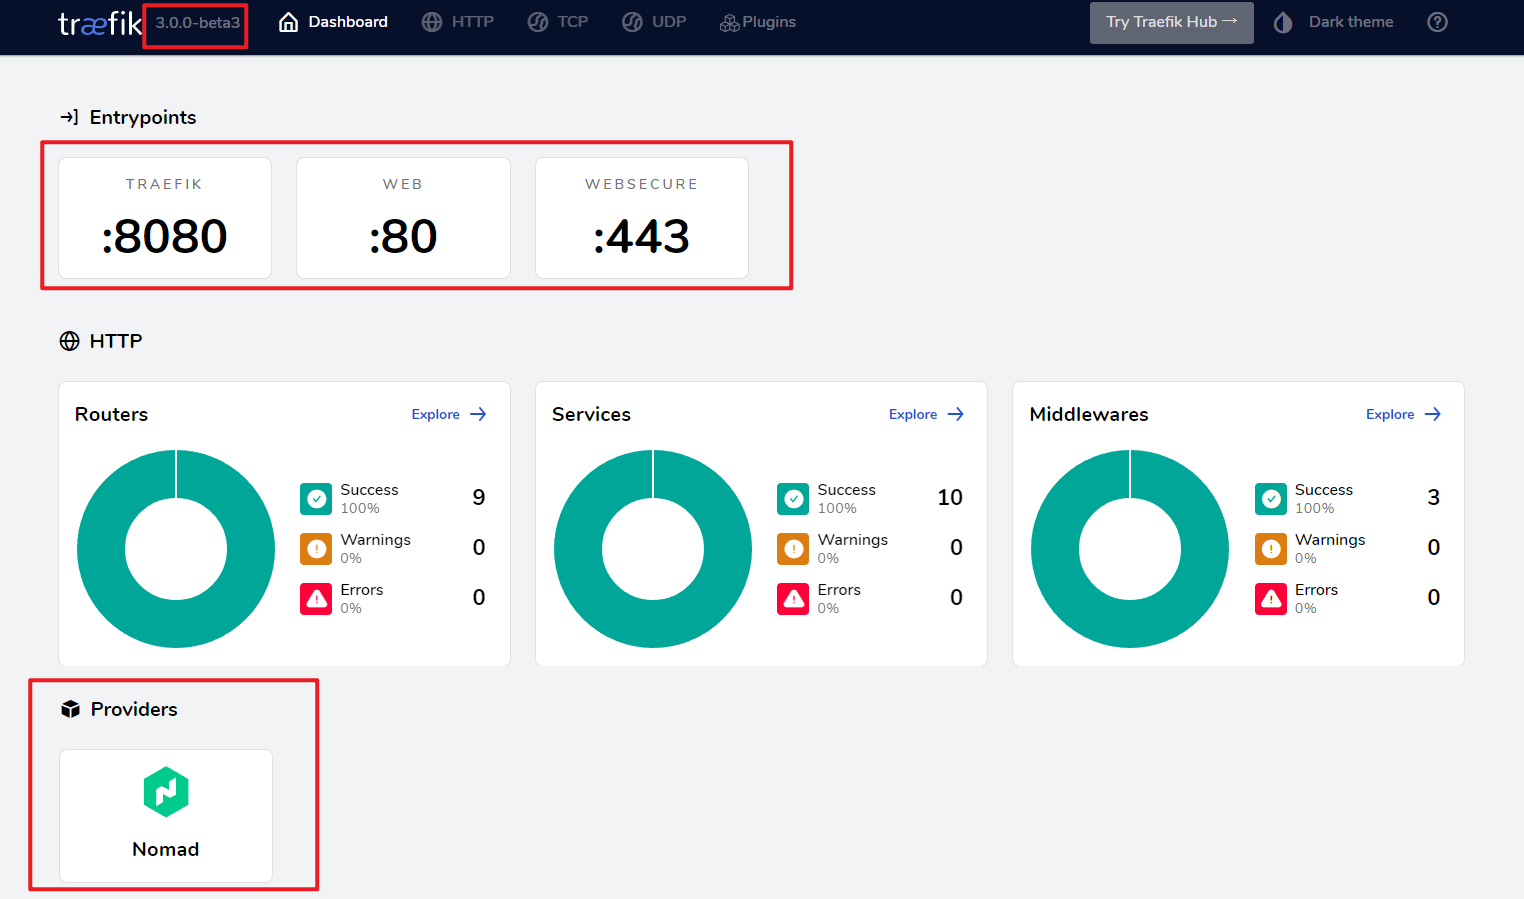Screen dimensions: 1524x899
Task: Explore the Routers list
Action: click(449, 414)
